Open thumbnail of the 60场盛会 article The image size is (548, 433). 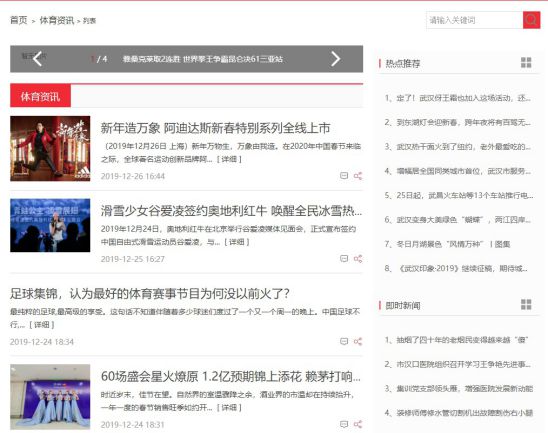pyautogui.click(x=50, y=397)
